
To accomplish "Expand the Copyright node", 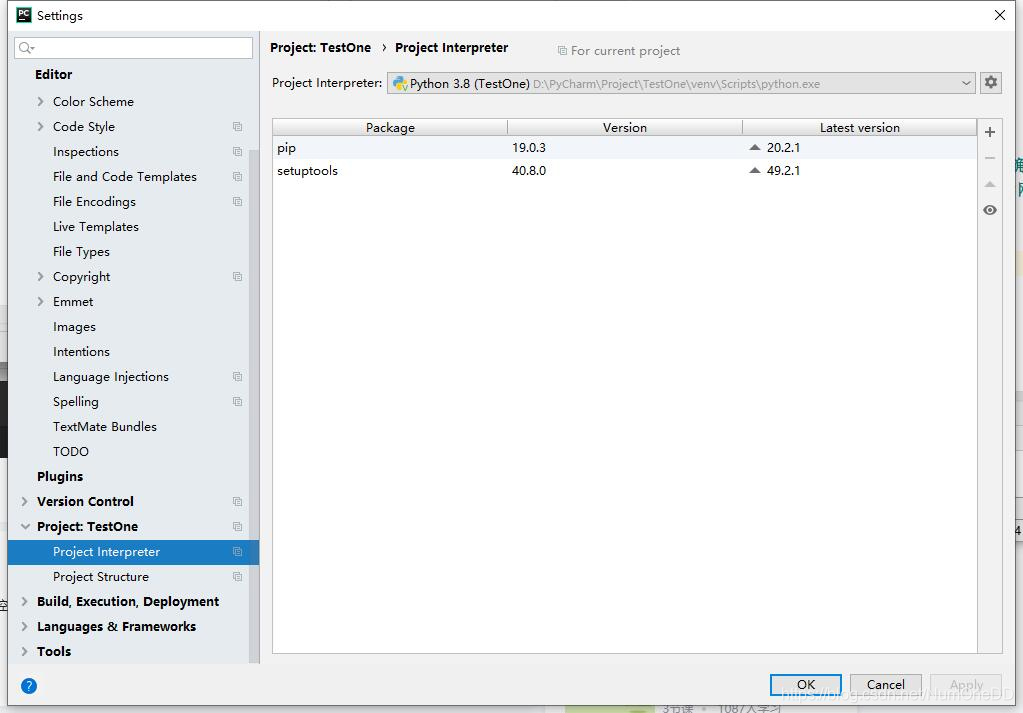I will [x=40, y=277].
